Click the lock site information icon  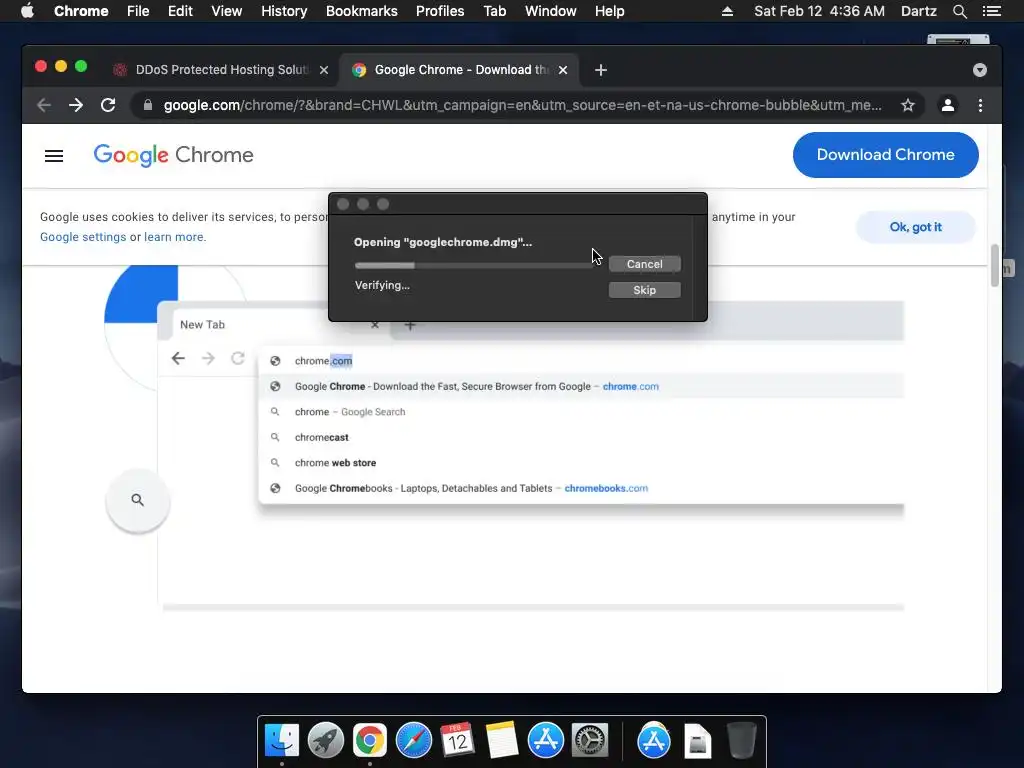click(148, 105)
